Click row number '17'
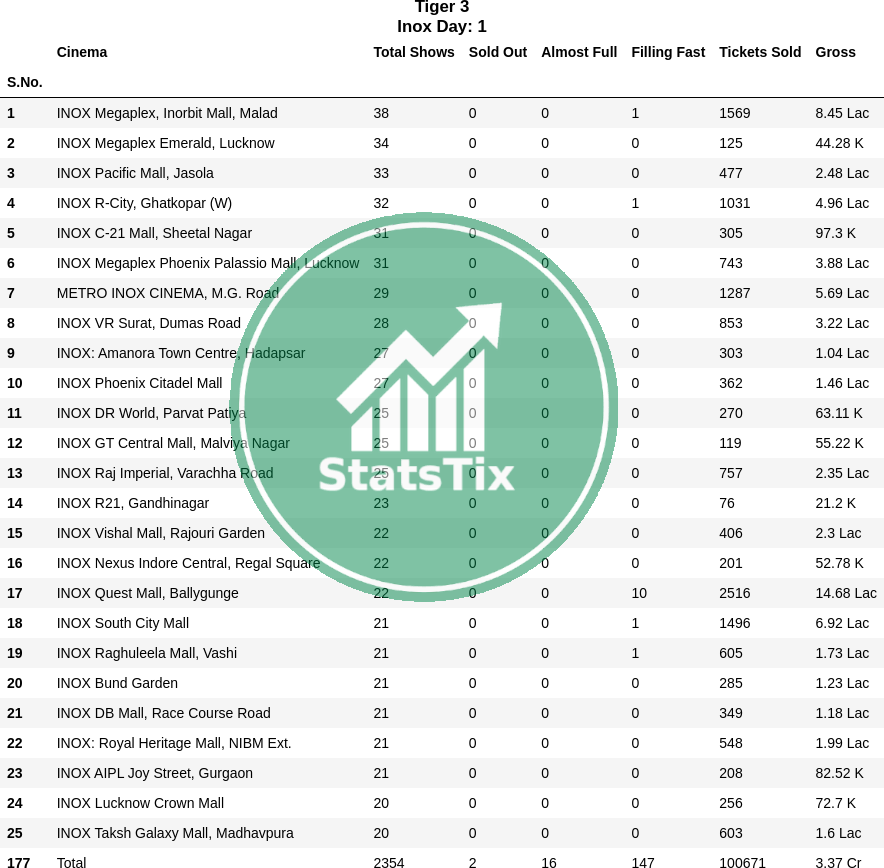The height and width of the screenshot is (868, 884). pos(15,593)
